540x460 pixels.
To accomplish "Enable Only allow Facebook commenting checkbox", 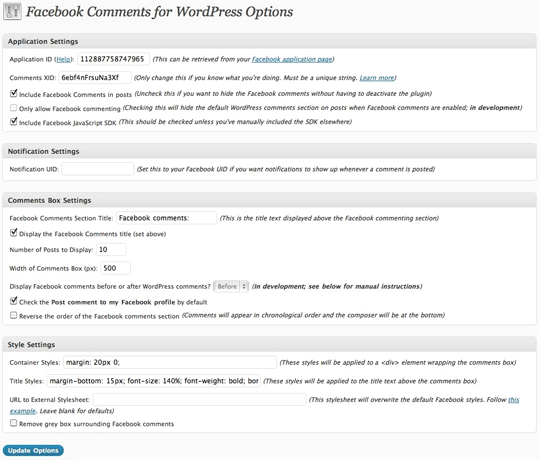I will (13, 108).
